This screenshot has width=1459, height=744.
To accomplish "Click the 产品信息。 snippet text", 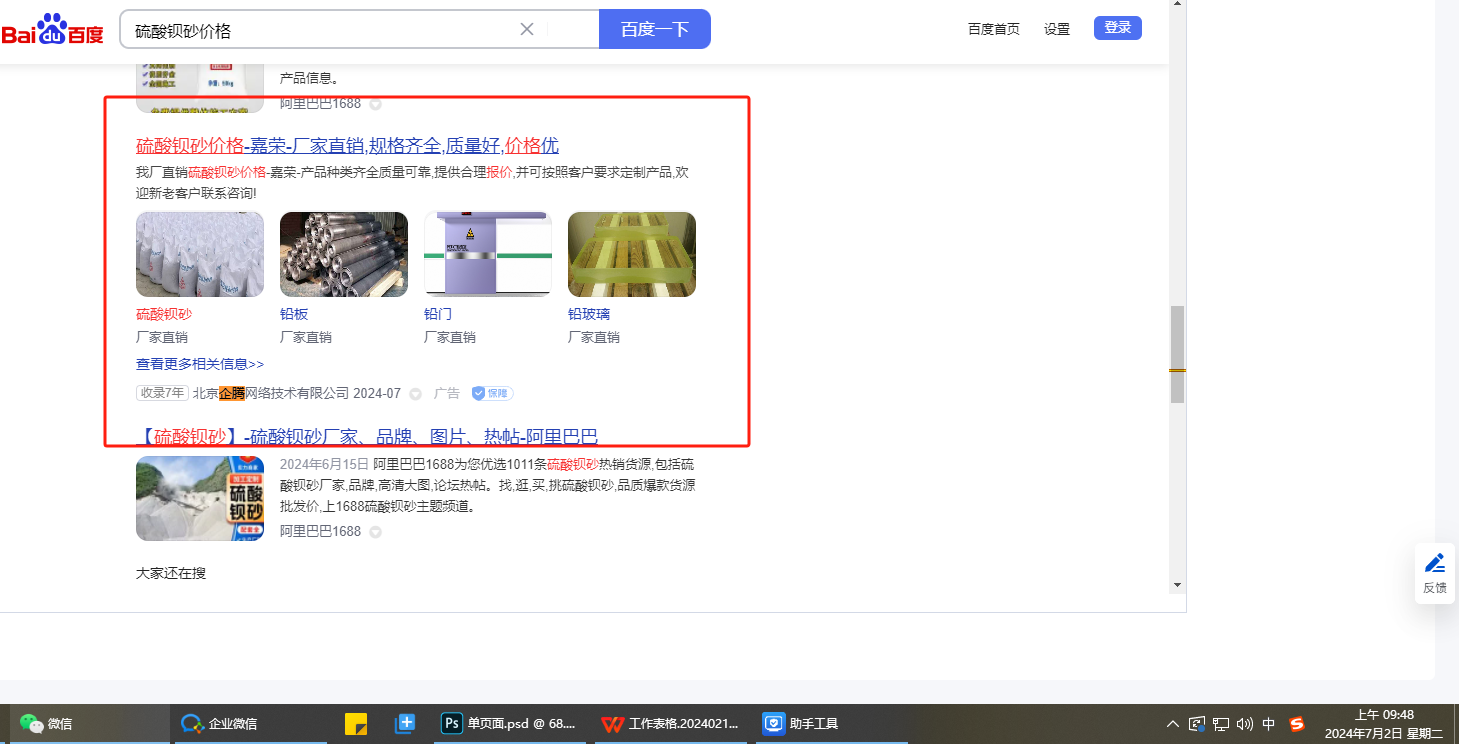I will 309,78.
